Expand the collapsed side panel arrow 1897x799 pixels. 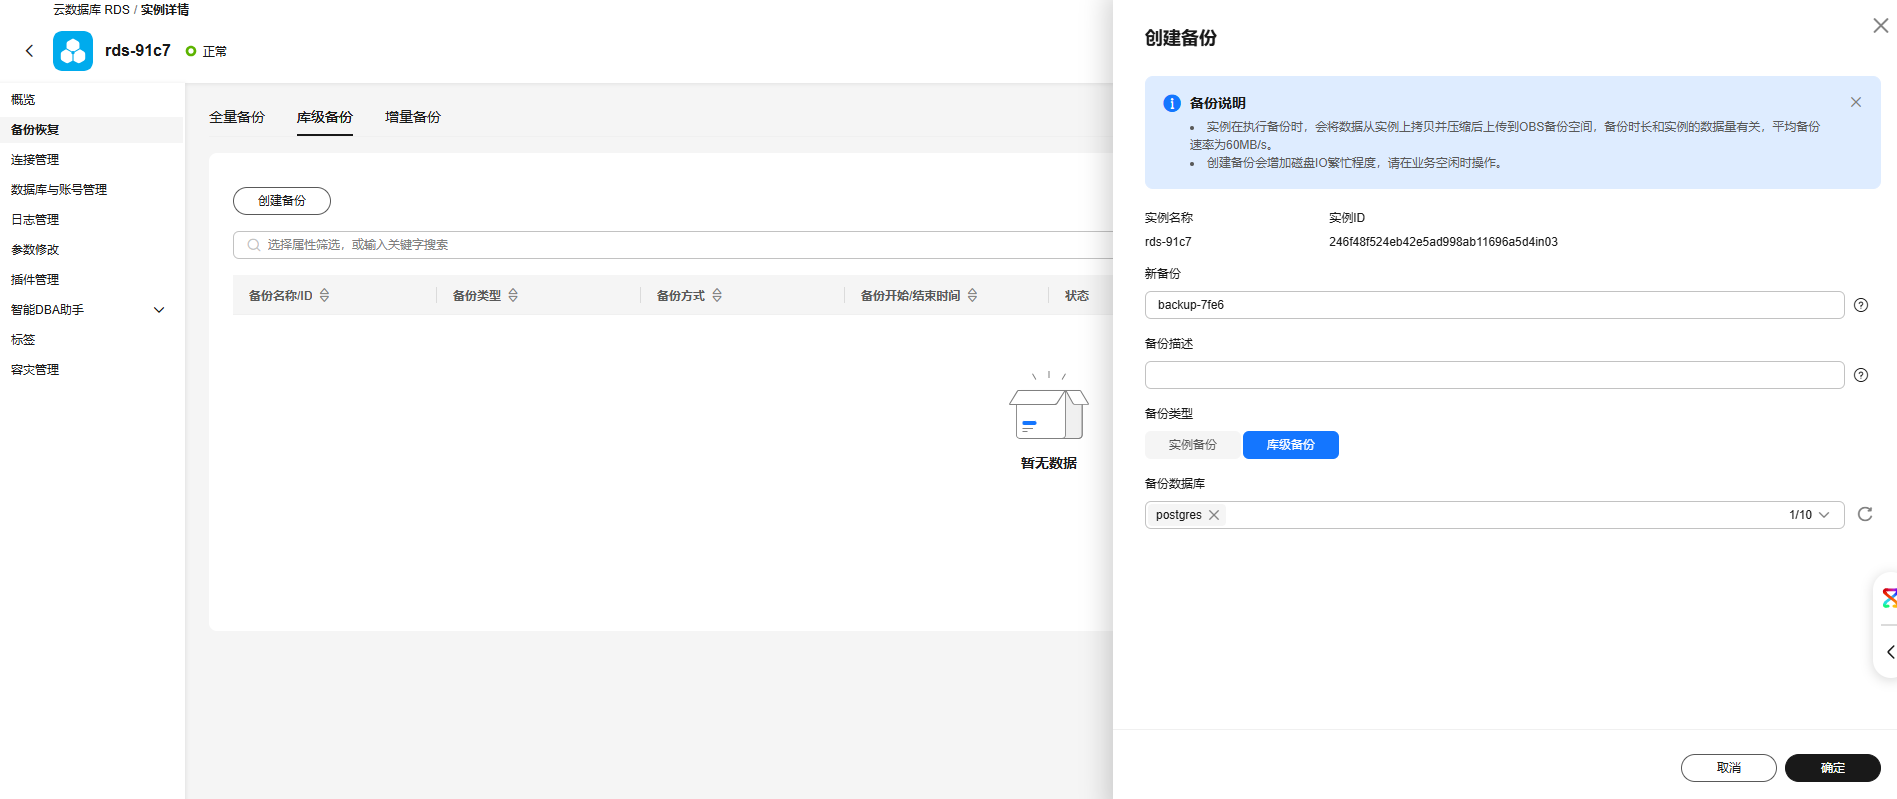1889,652
